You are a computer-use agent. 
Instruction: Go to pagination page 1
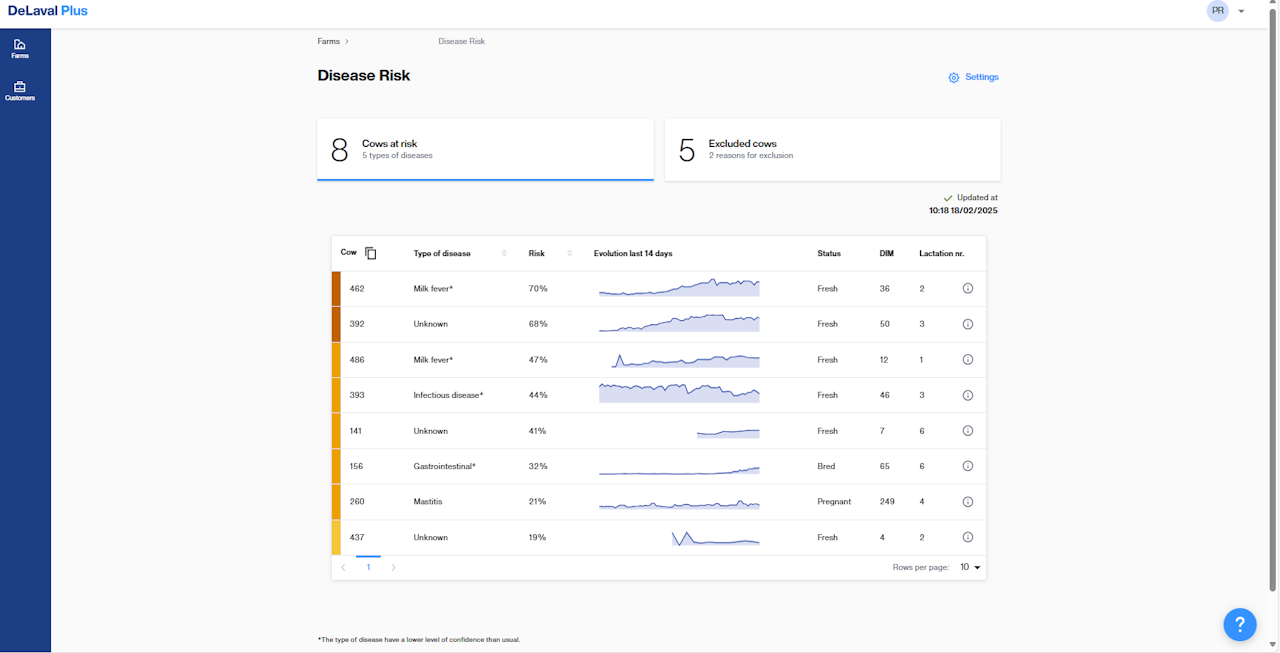point(368,568)
